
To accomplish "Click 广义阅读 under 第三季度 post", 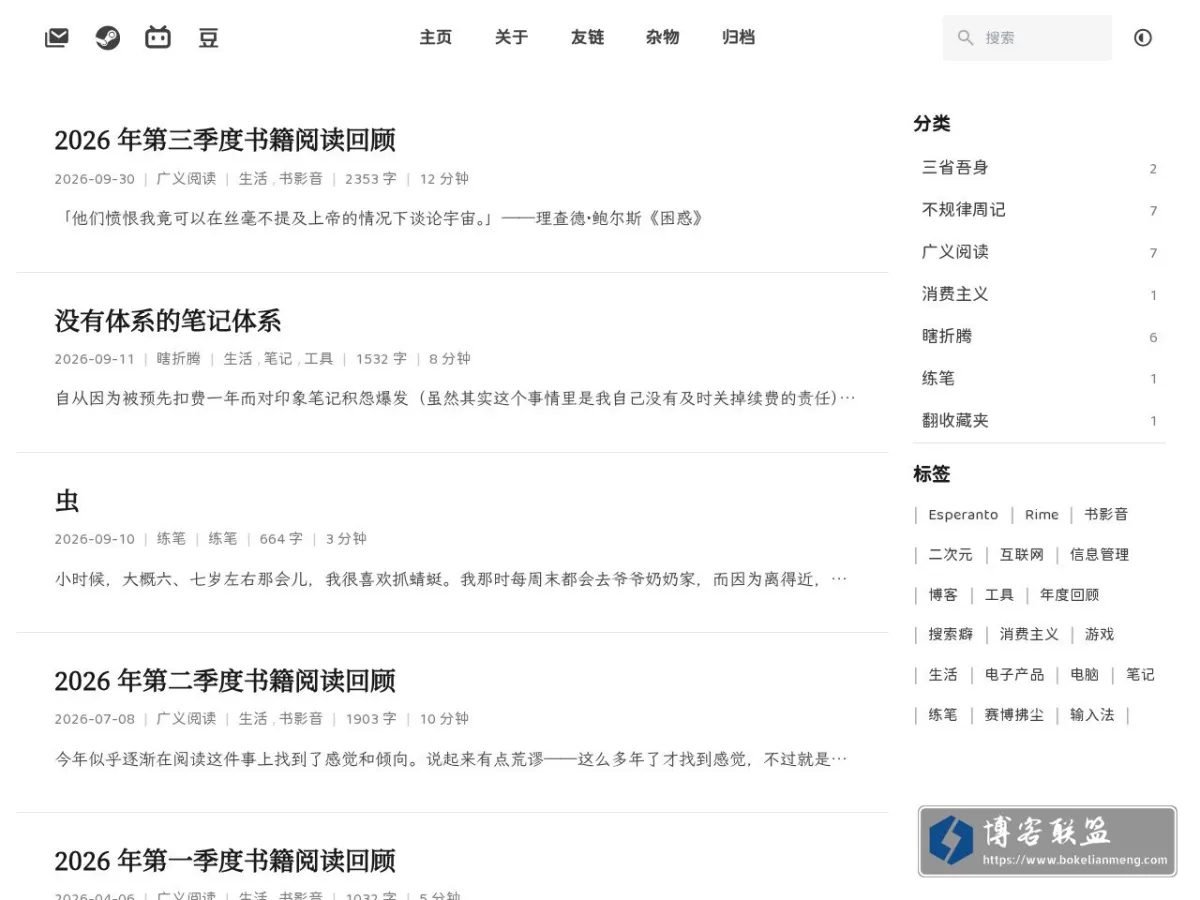I will coord(186,179).
